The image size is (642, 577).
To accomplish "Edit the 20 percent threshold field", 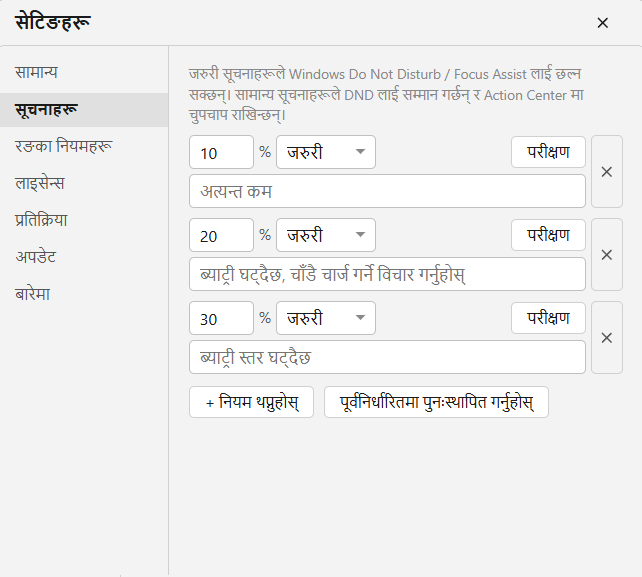I will (222, 235).
